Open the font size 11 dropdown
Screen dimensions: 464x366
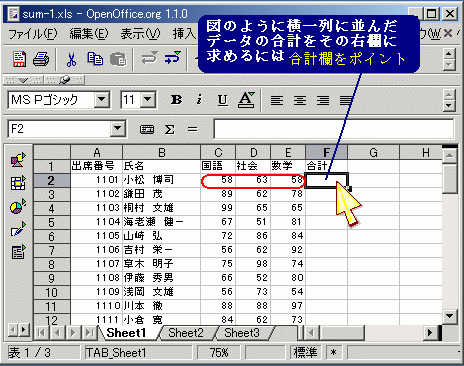pos(148,100)
